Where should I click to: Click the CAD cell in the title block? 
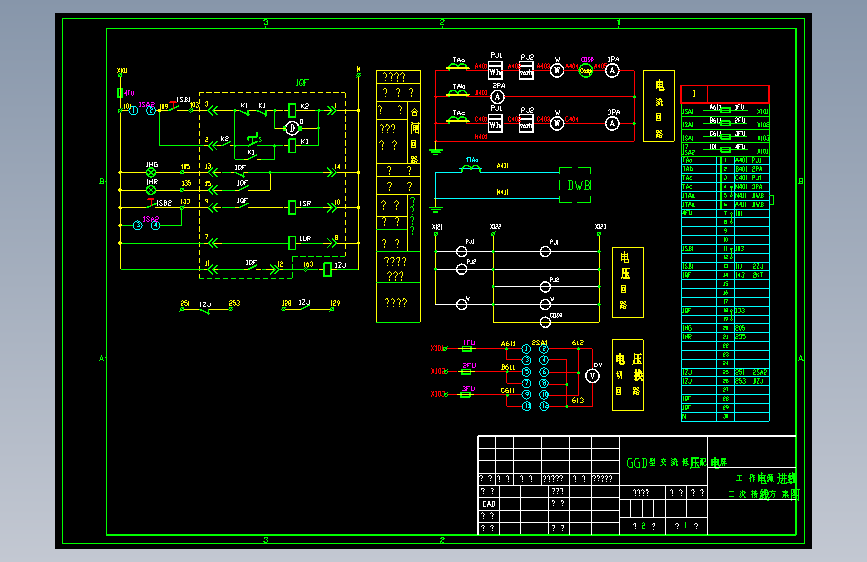[x=489, y=504]
